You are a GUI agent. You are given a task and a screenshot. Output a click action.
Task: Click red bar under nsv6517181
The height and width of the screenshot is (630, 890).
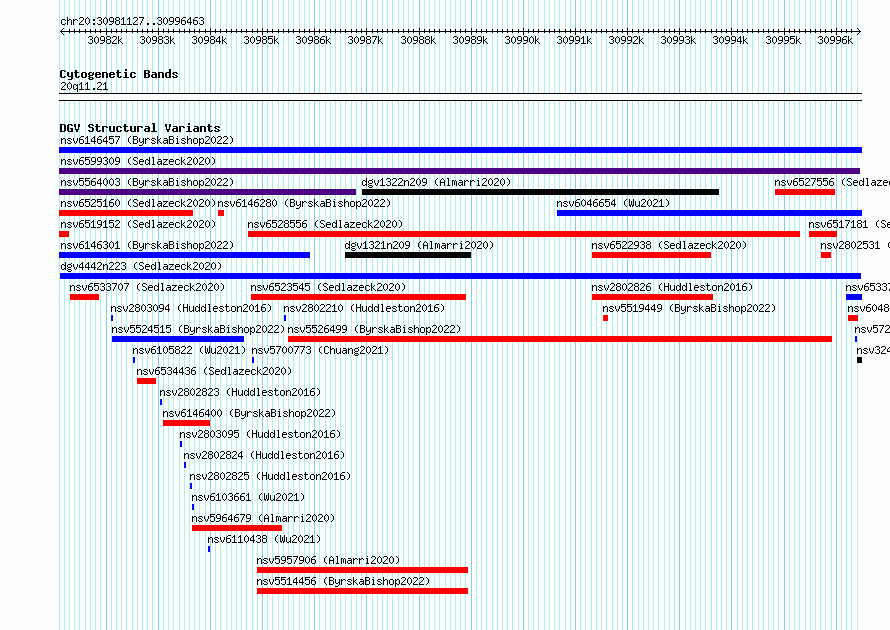(823, 234)
